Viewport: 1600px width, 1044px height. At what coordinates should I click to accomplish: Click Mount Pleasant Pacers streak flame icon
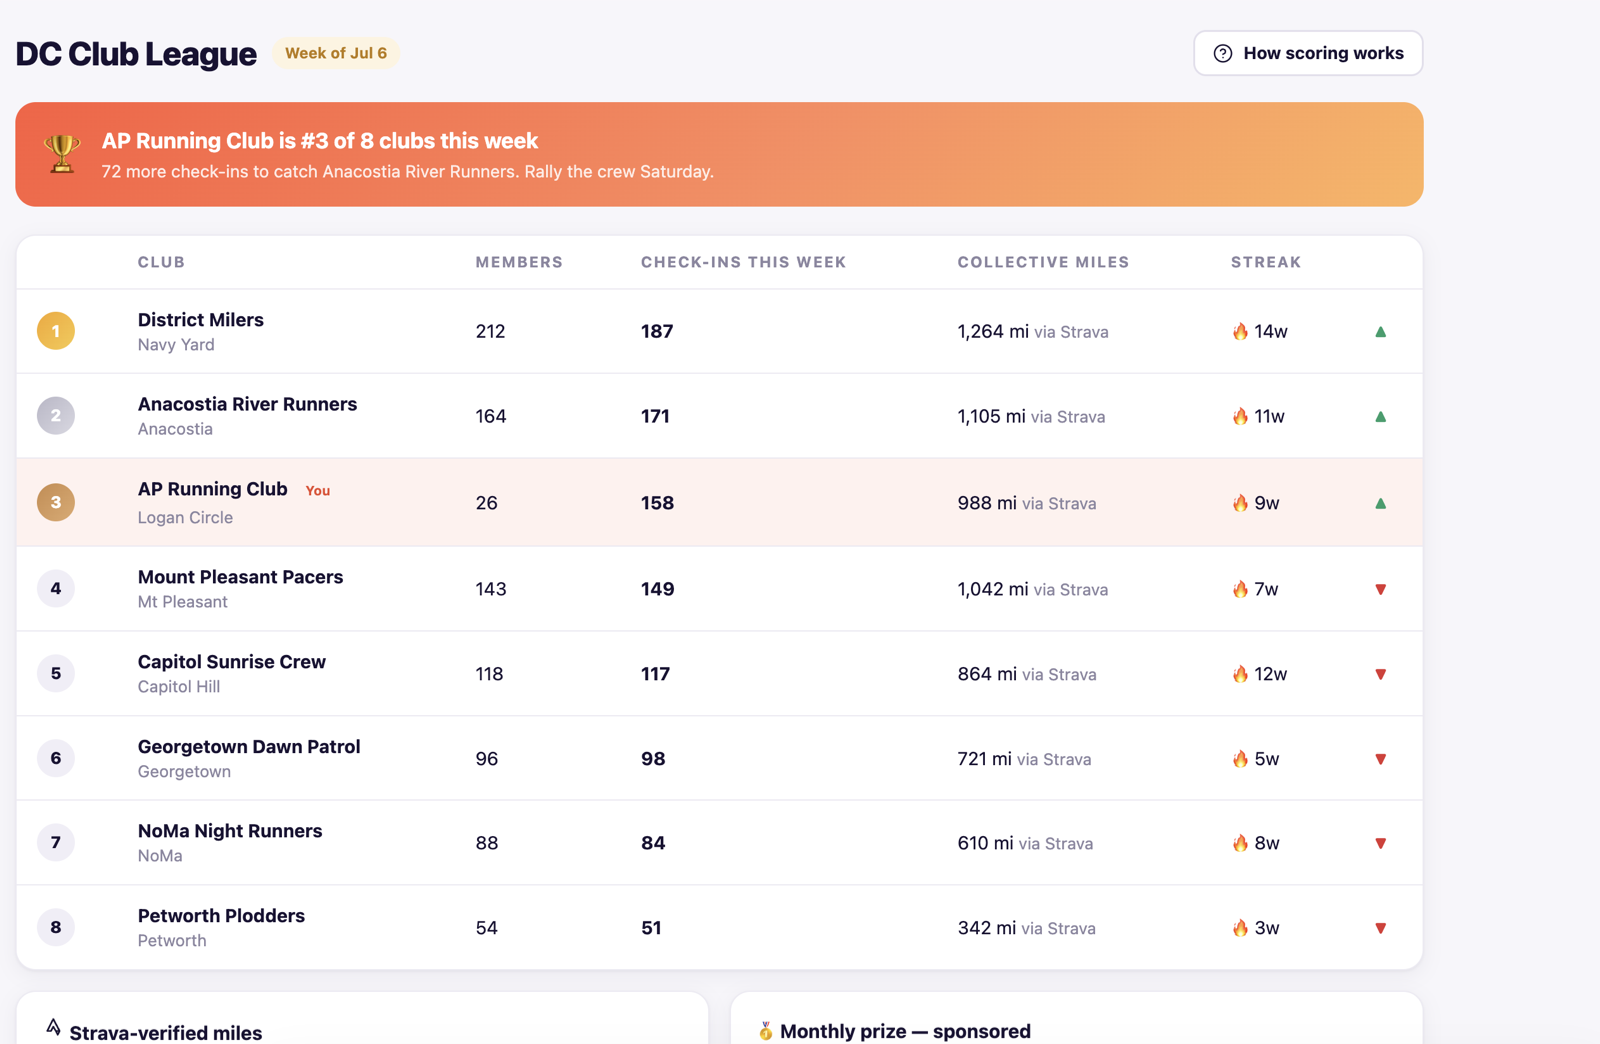(1240, 589)
